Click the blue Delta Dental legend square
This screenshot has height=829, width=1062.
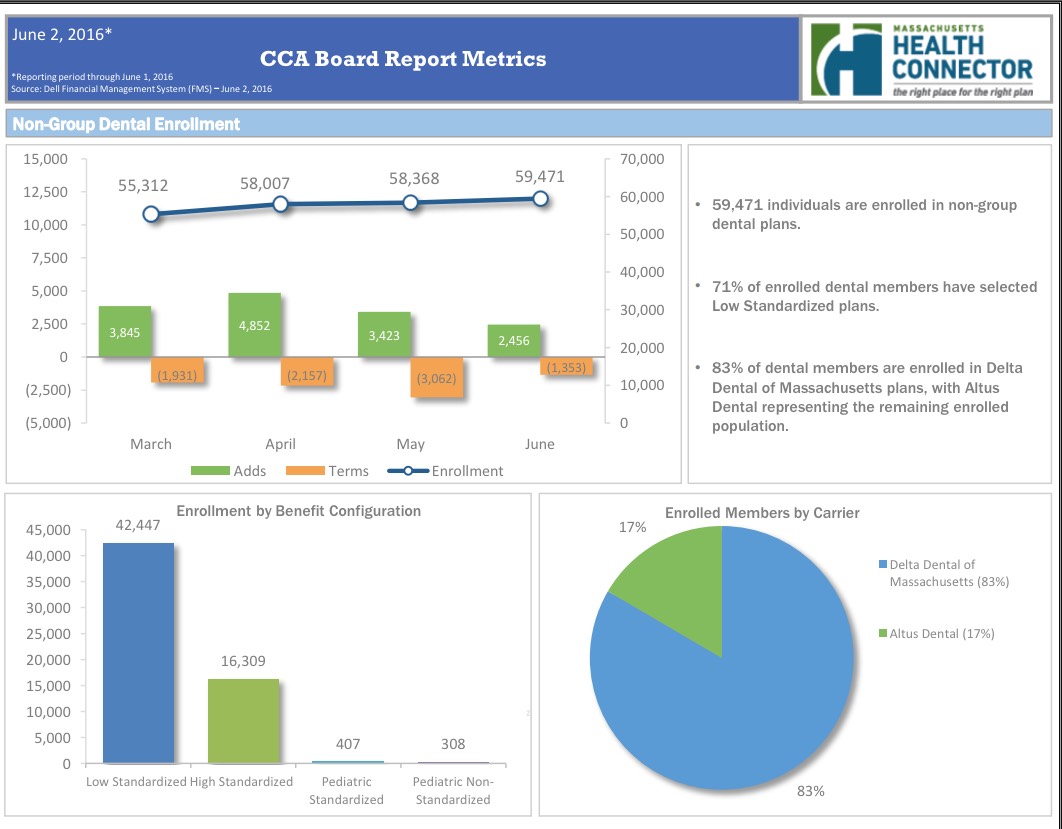tap(883, 566)
